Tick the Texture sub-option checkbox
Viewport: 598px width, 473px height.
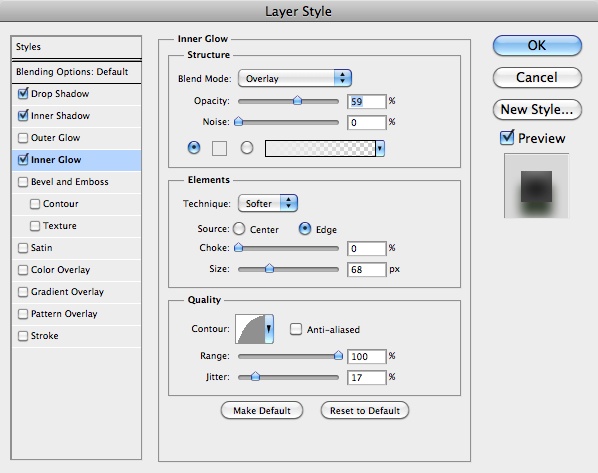[35, 226]
